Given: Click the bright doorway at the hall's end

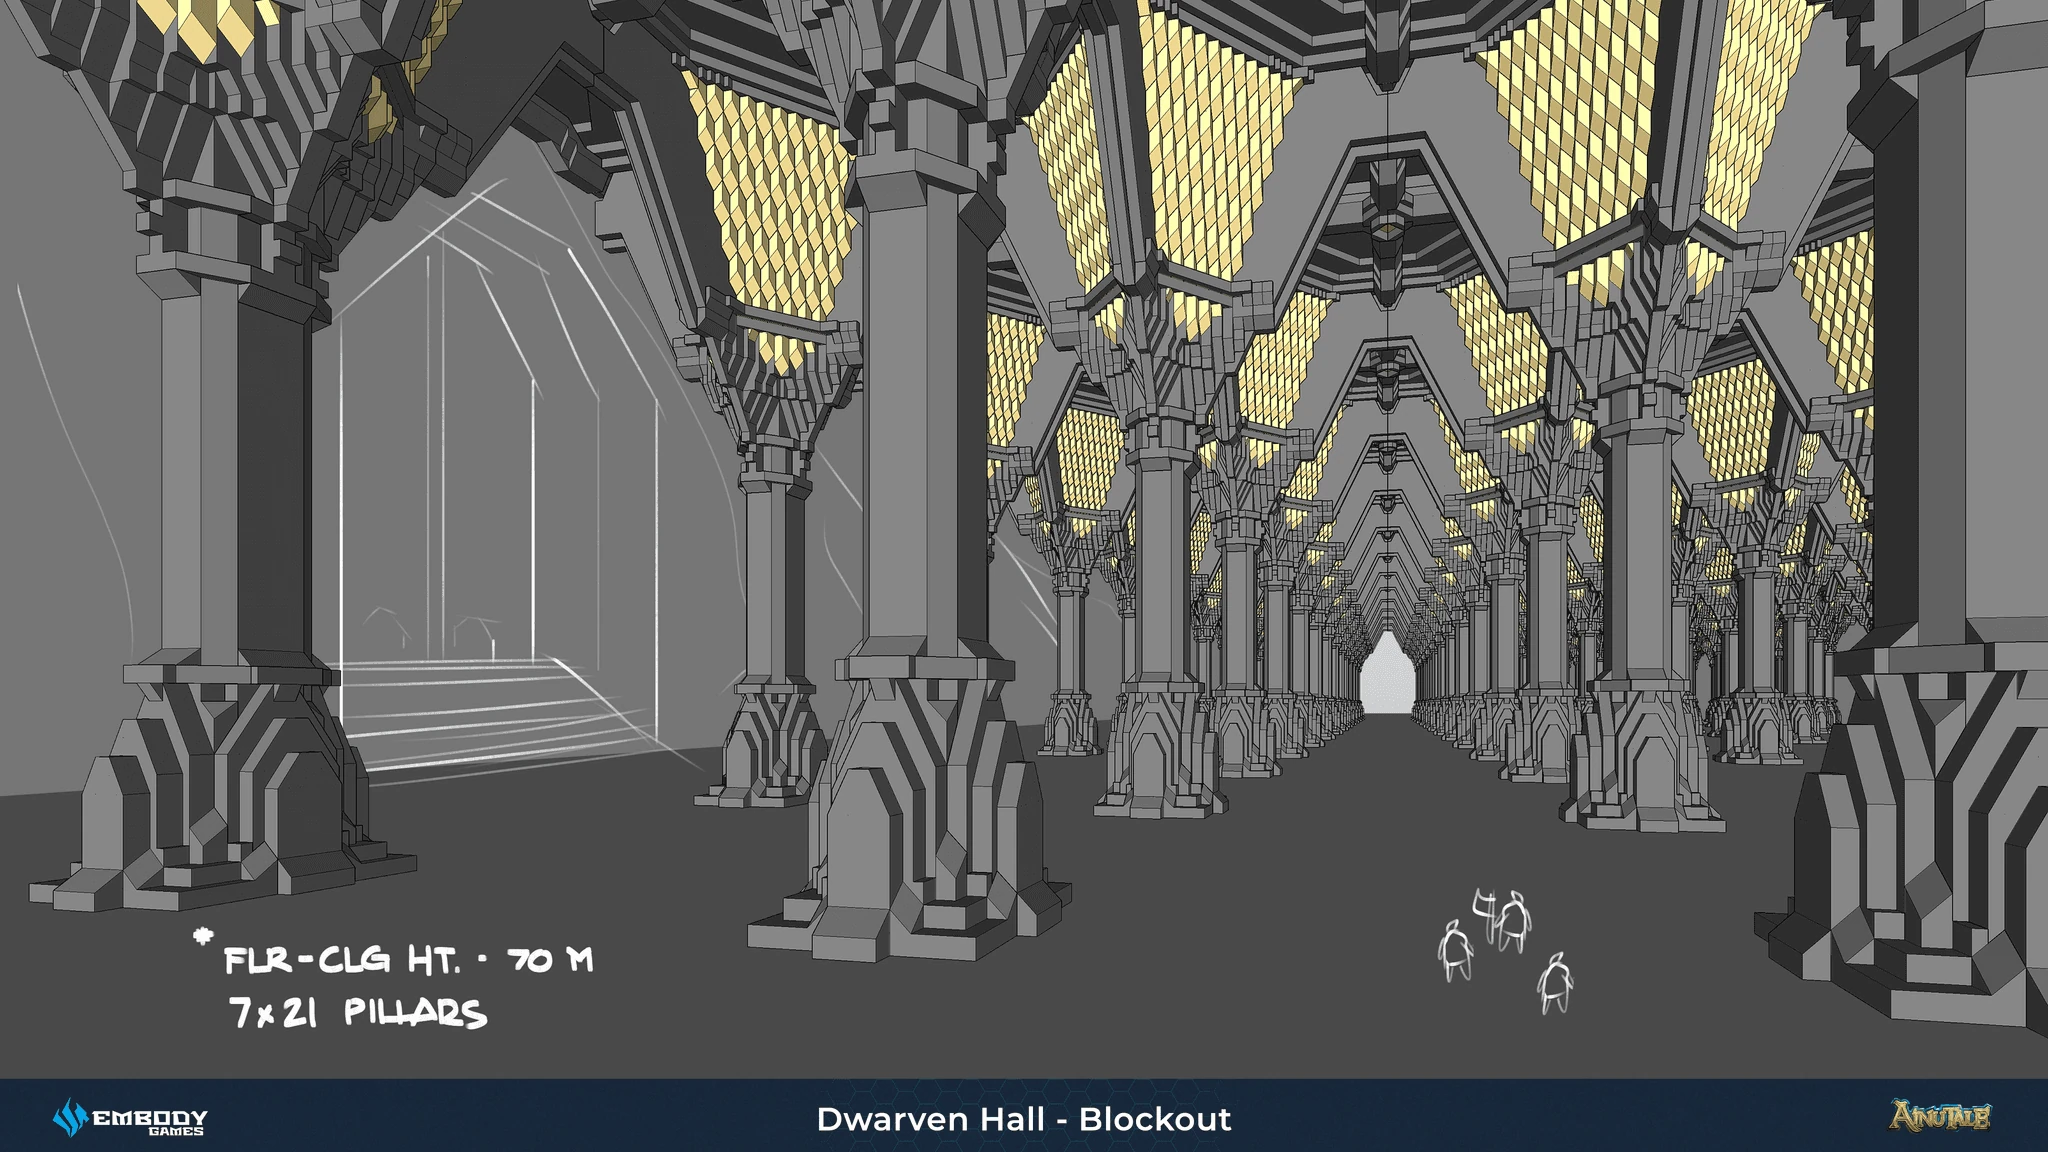Looking at the screenshot, I should click(1387, 672).
